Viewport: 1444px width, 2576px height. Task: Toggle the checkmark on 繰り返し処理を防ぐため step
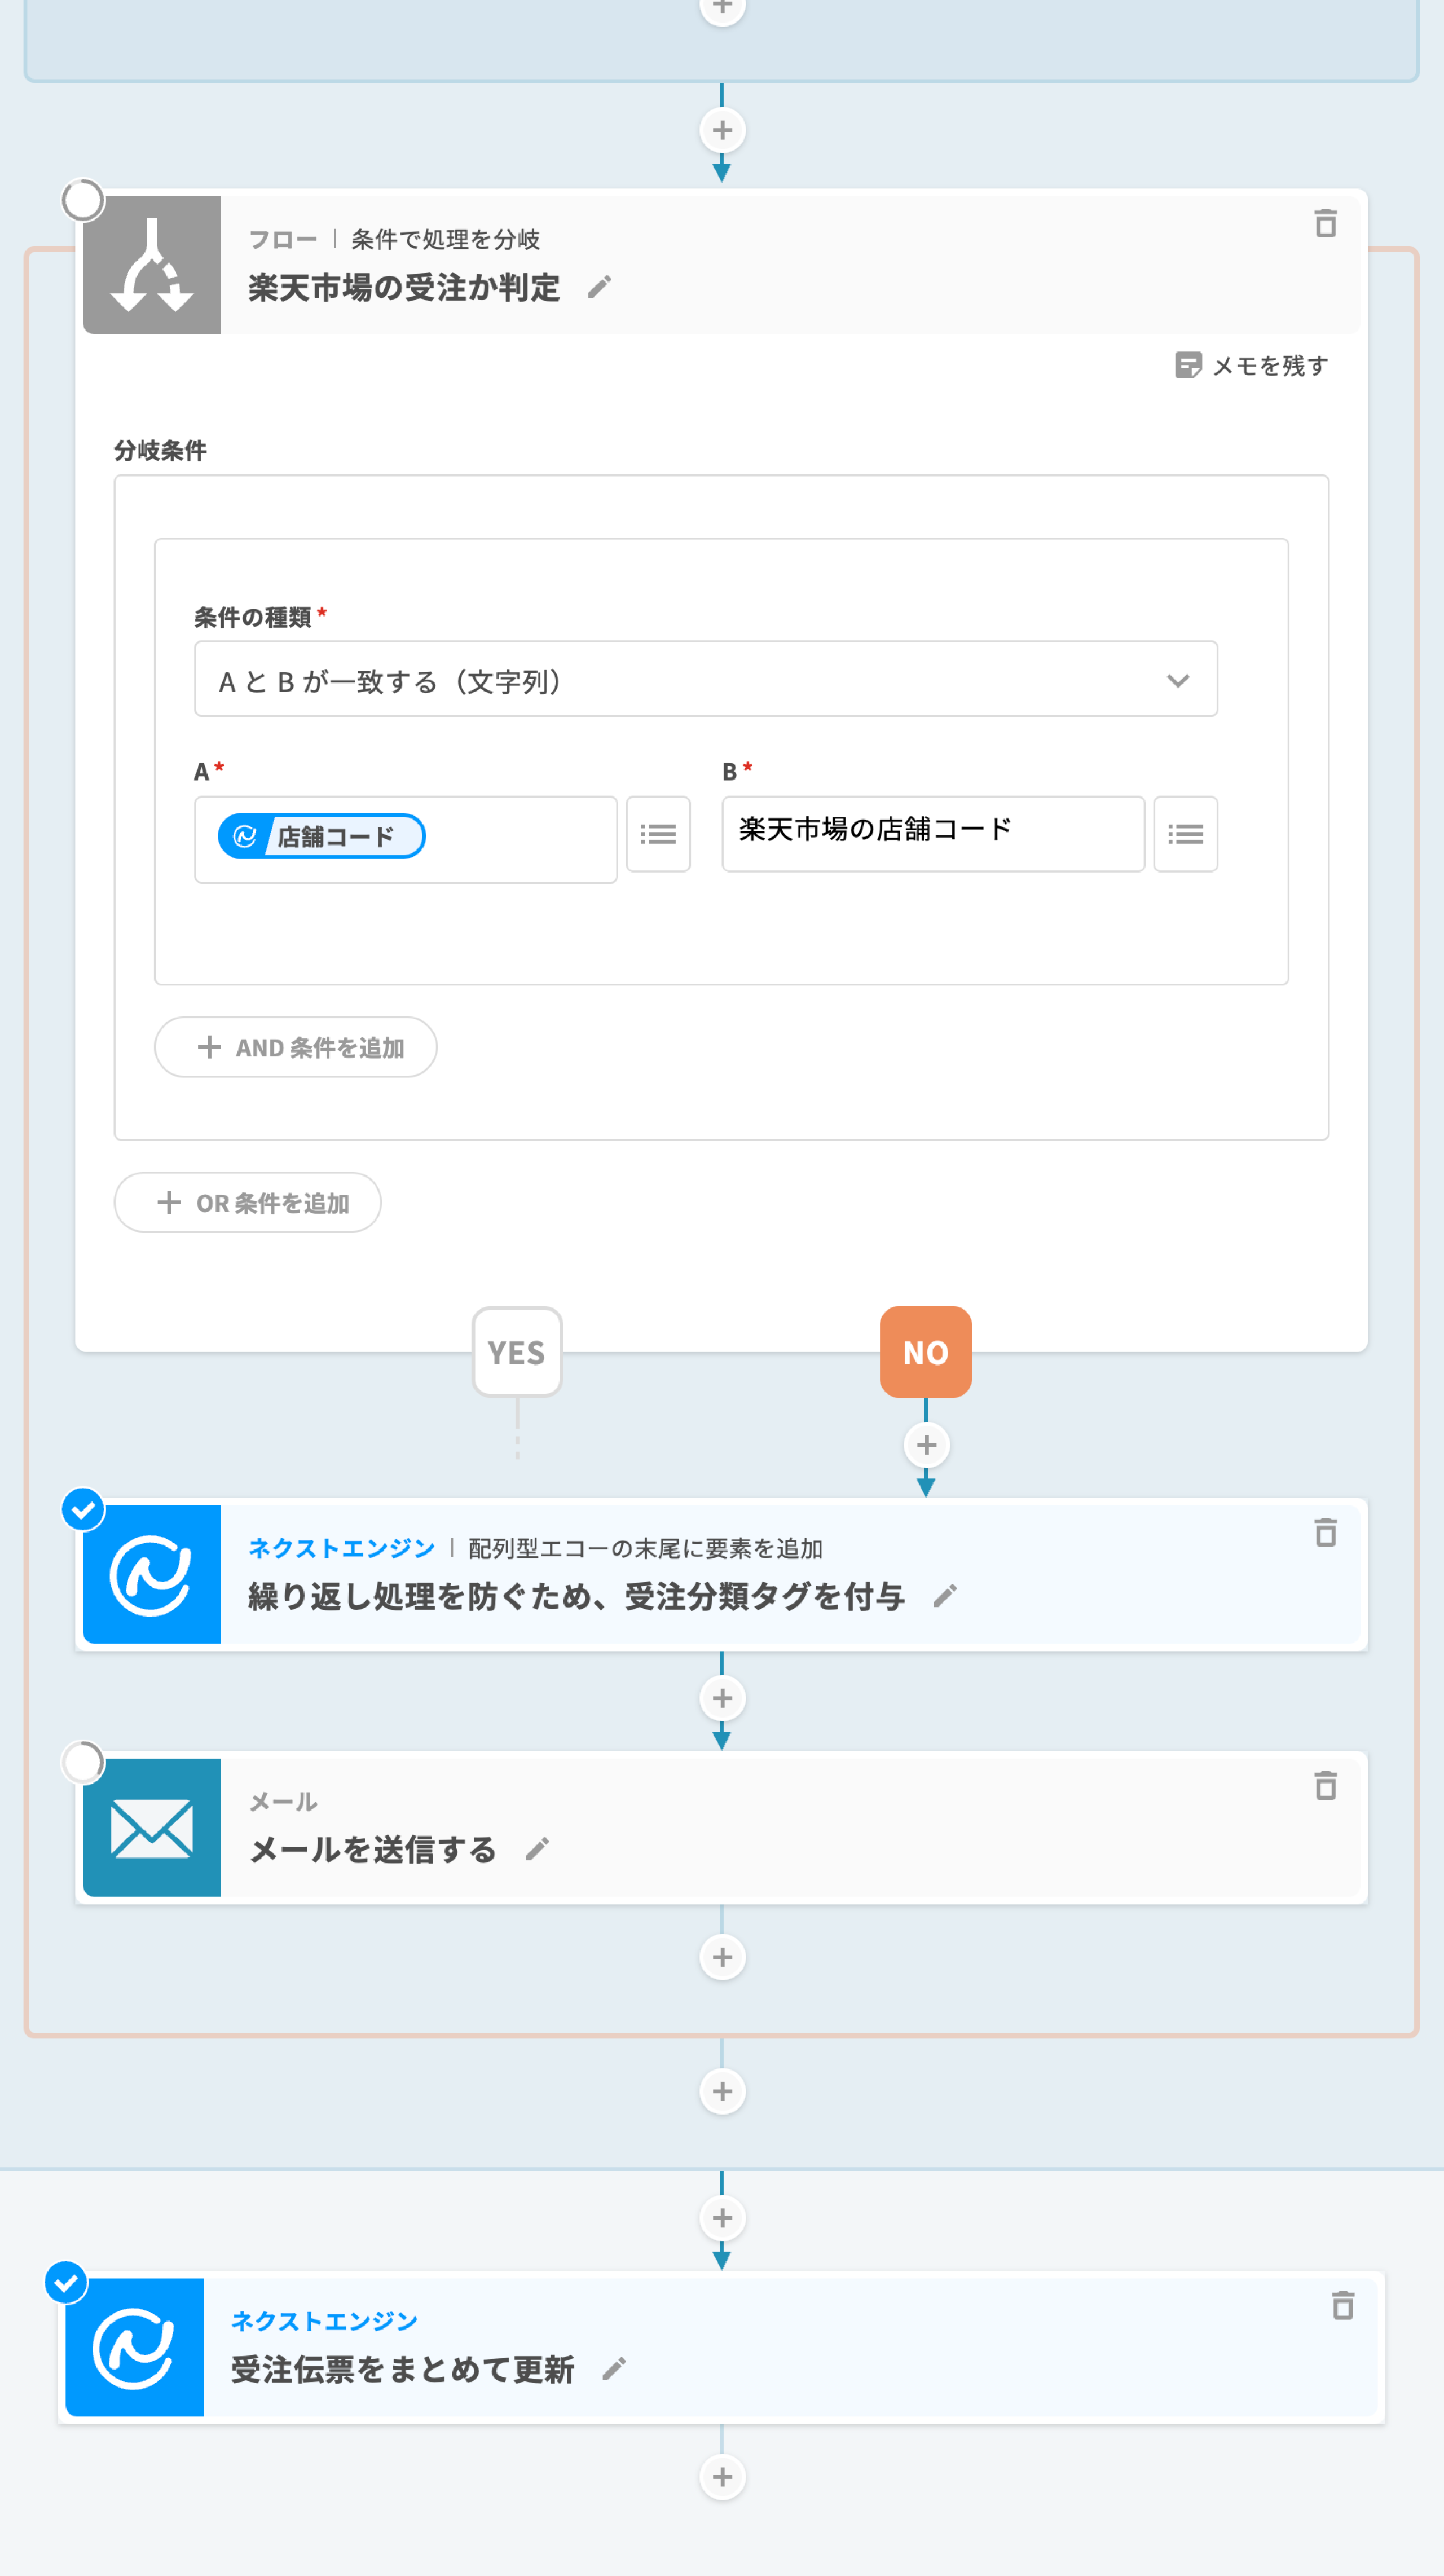[x=83, y=1509]
